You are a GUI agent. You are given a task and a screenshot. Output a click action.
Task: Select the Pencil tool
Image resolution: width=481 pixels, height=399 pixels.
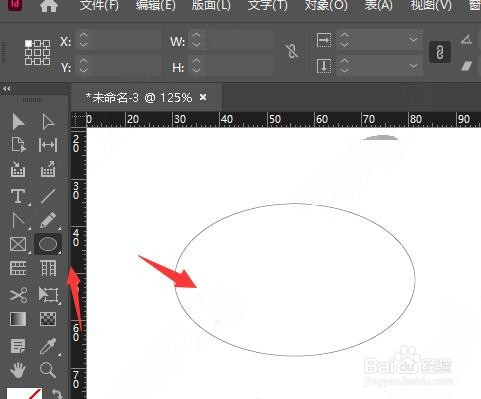point(48,220)
